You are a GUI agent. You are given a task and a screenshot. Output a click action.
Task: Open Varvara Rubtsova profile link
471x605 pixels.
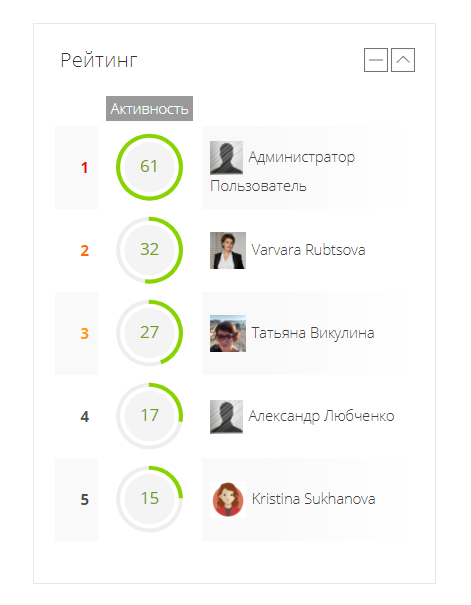[308, 250]
